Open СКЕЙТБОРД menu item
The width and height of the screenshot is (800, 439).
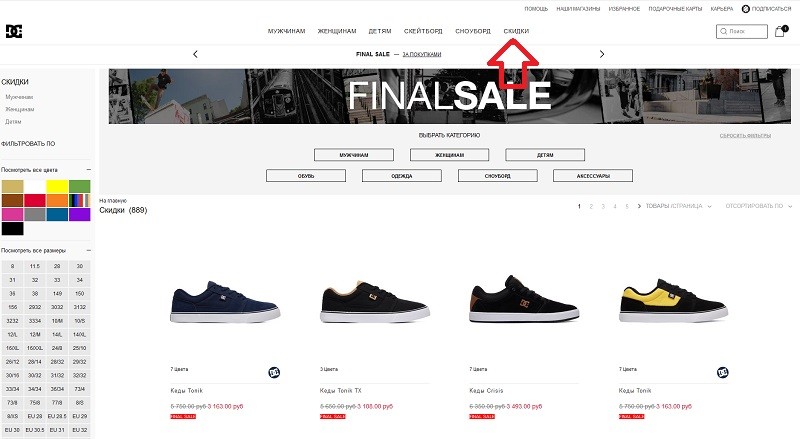point(423,31)
